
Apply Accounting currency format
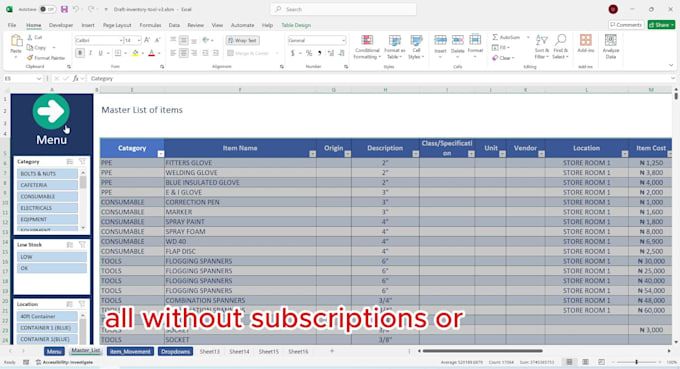[x=293, y=53]
